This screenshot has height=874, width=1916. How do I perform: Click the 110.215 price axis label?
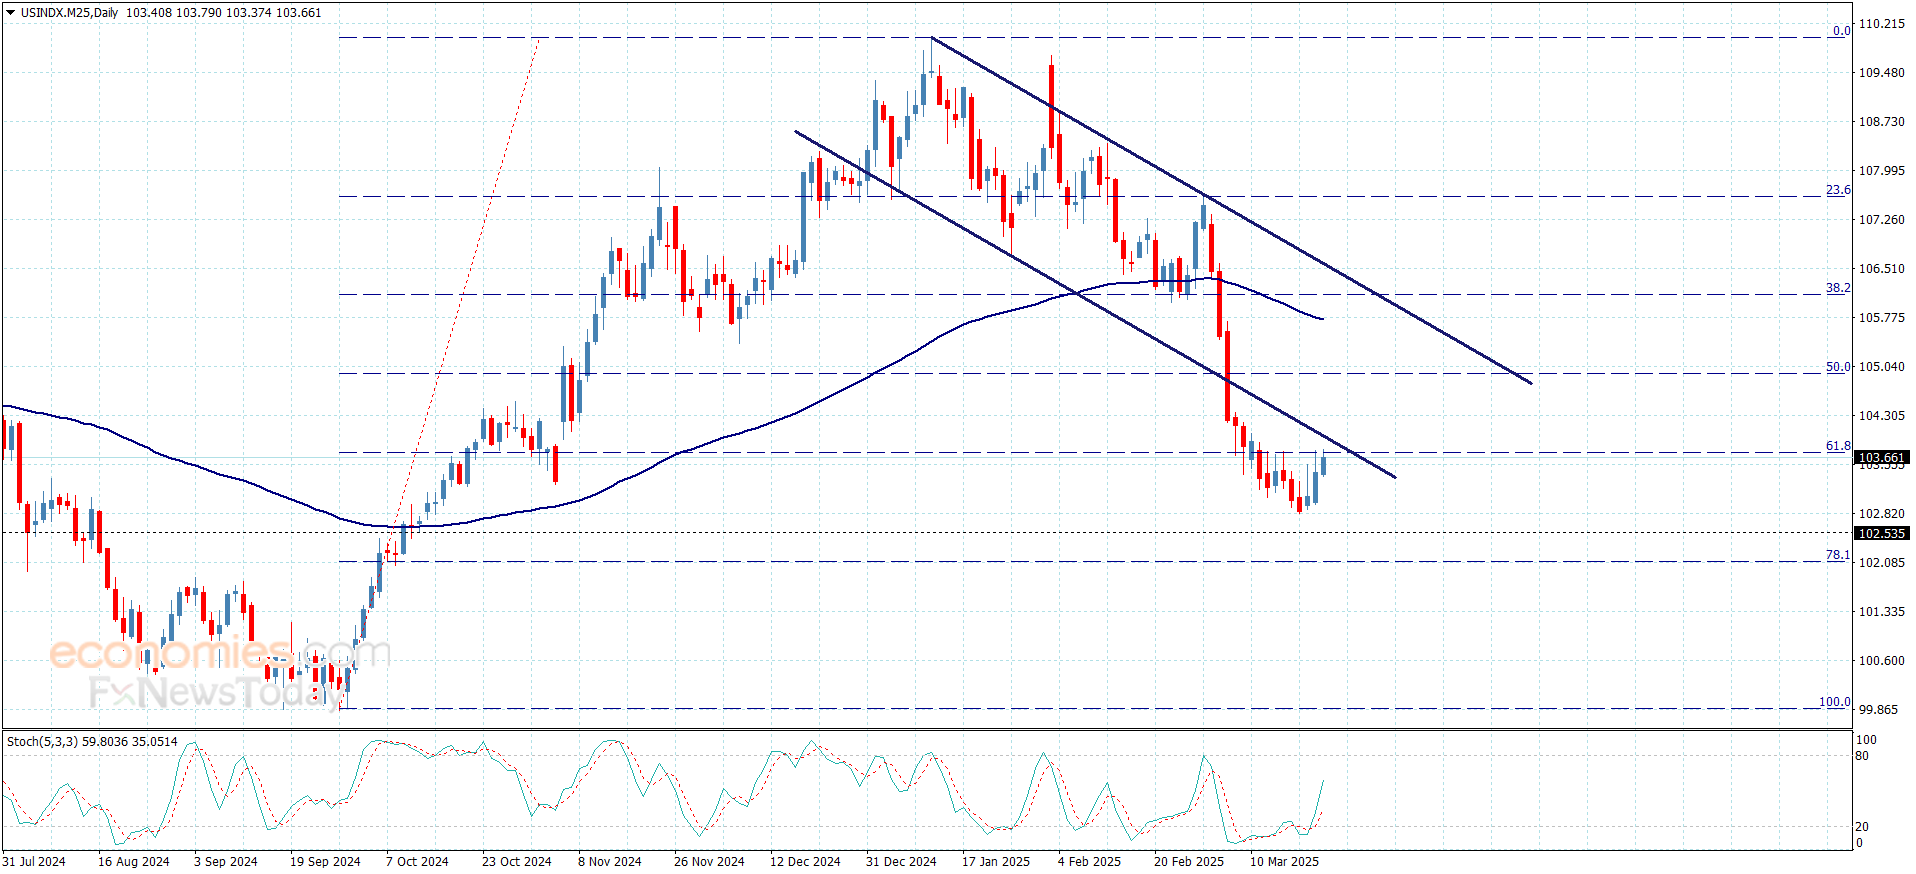click(x=1881, y=24)
